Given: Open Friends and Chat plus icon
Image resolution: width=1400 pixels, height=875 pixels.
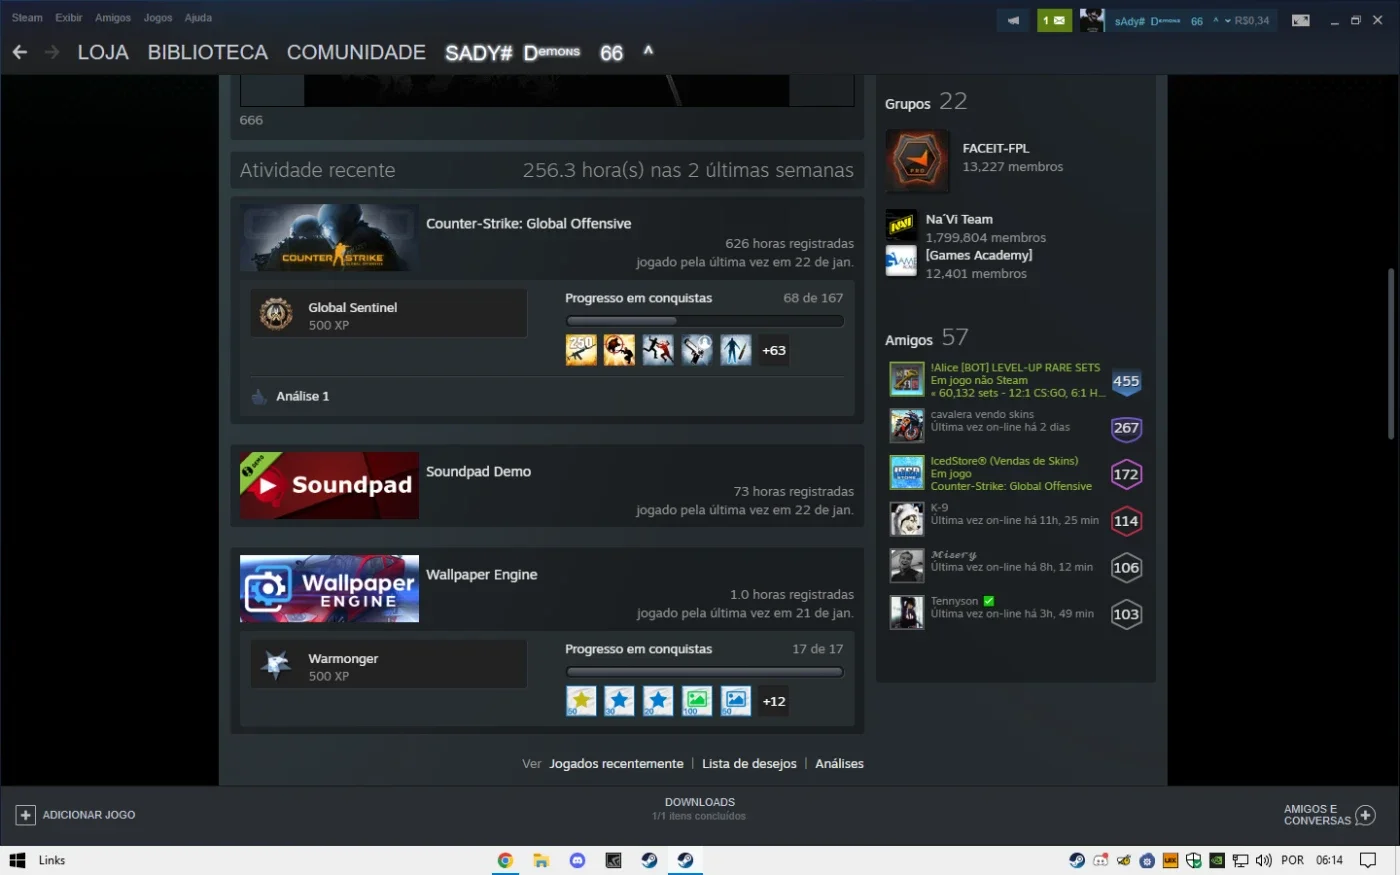Looking at the screenshot, I should [1365, 815].
